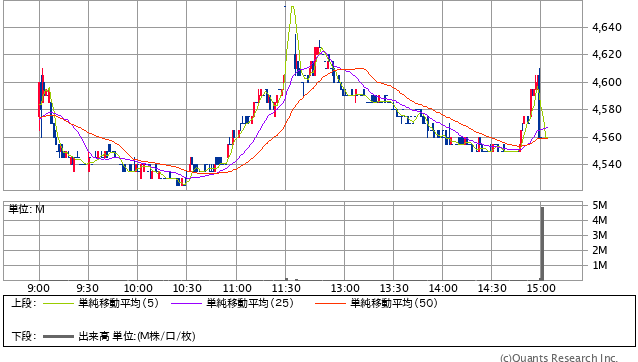Click the 2M volume axis label

click(x=600, y=251)
